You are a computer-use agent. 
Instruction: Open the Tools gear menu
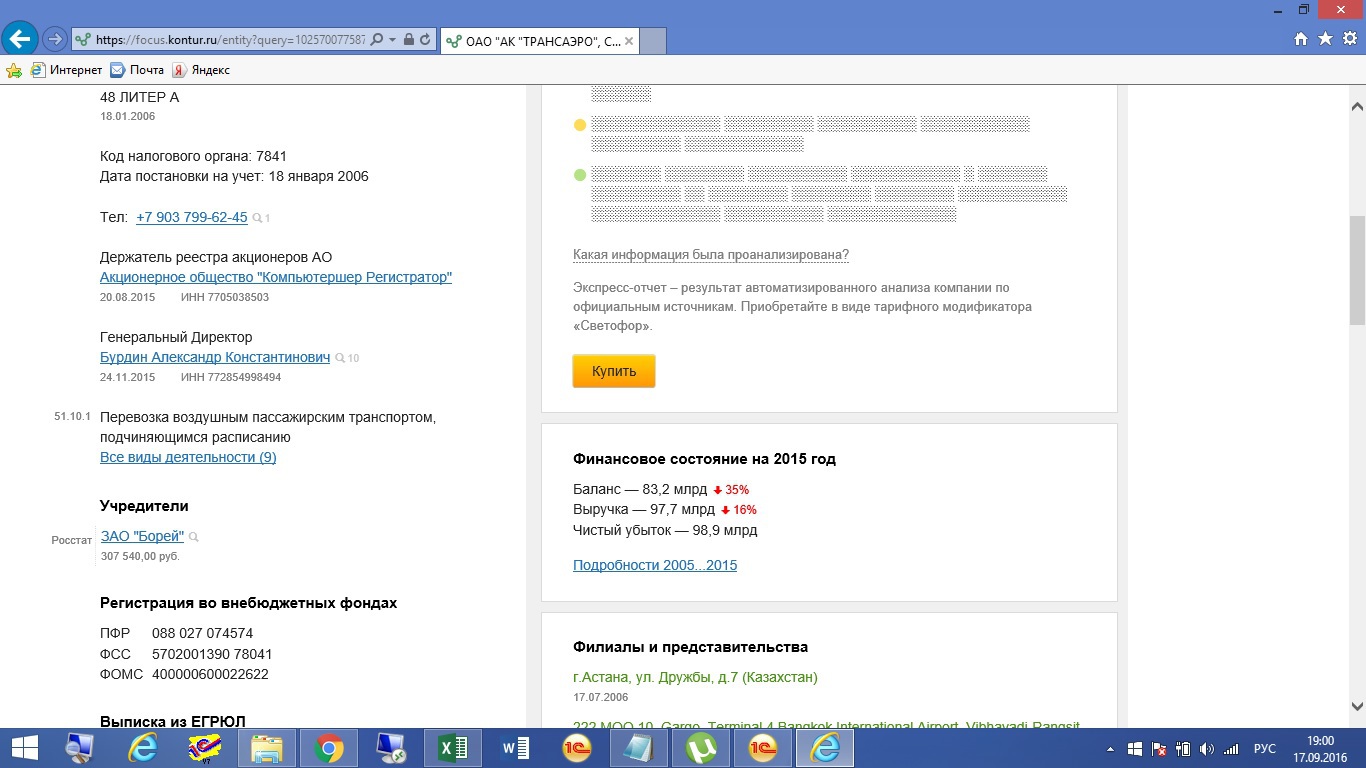[x=1349, y=39]
